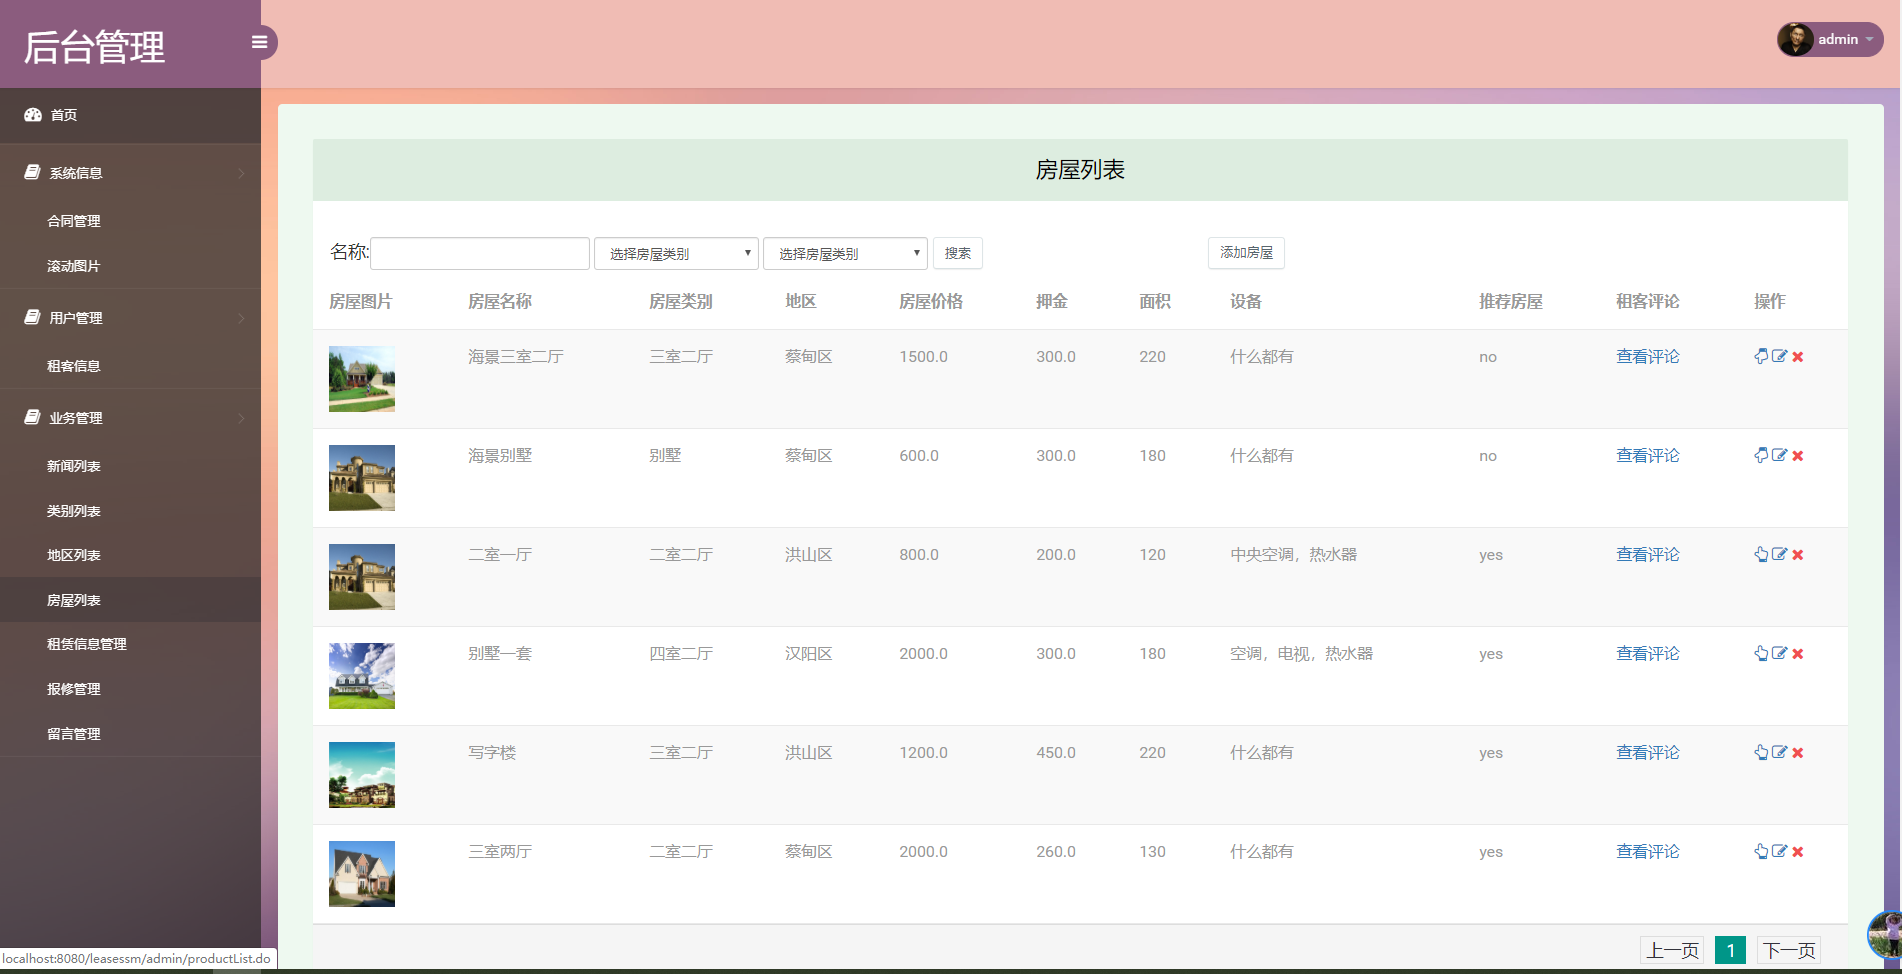Image resolution: width=1902 pixels, height=974 pixels.
Task: Focus the 名称 search input field
Action: tap(480, 253)
